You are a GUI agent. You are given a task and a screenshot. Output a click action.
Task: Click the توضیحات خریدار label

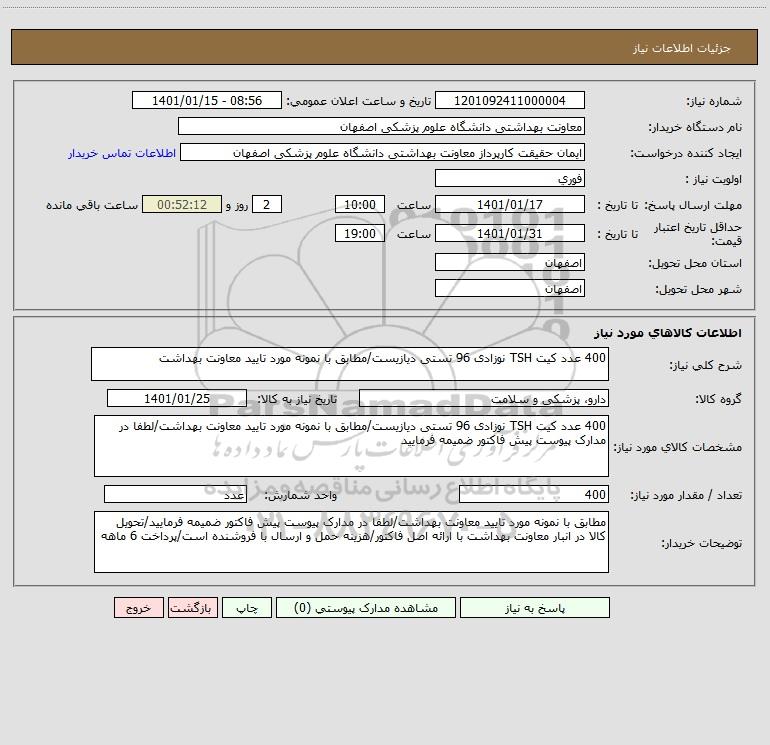click(x=701, y=543)
